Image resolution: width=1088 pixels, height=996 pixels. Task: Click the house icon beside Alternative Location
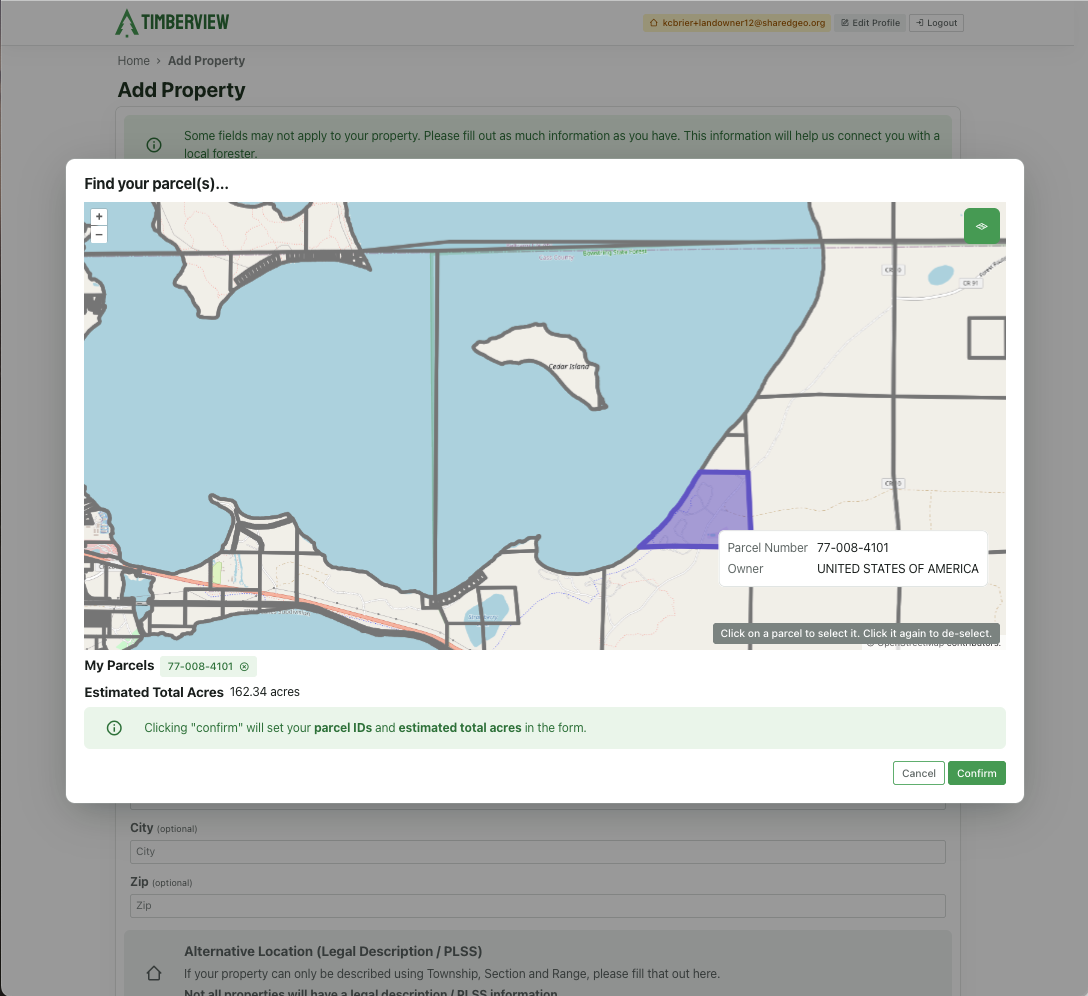[154, 972]
